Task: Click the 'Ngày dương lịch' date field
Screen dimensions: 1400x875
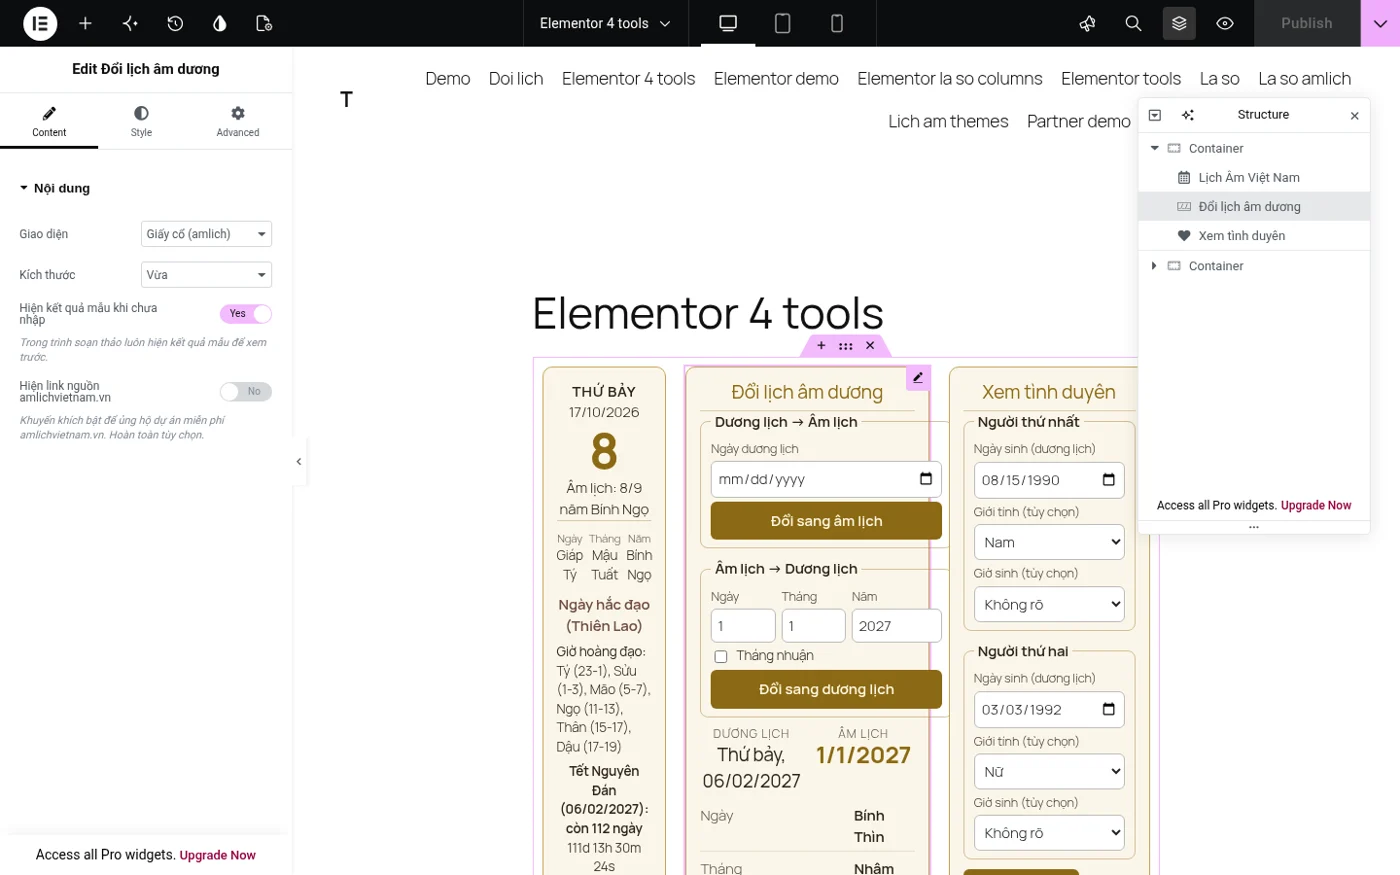Action: (x=826, y=480)
